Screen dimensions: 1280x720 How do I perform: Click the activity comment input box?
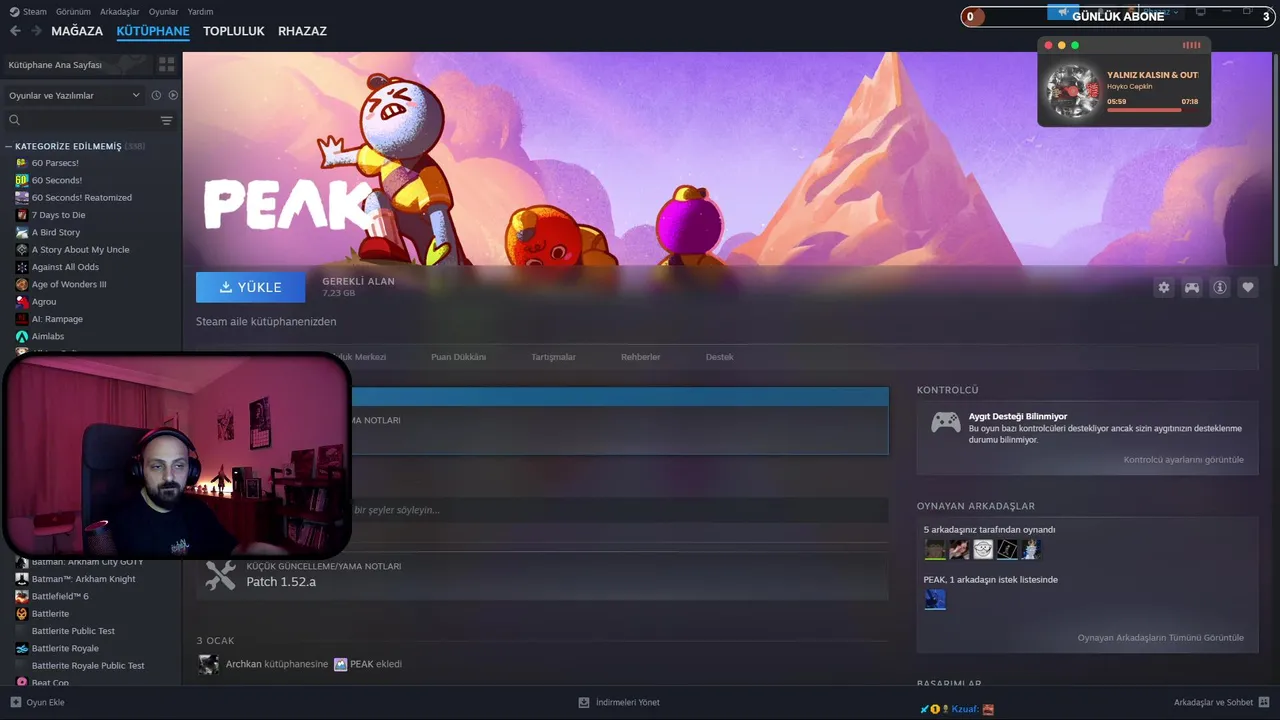619,510
